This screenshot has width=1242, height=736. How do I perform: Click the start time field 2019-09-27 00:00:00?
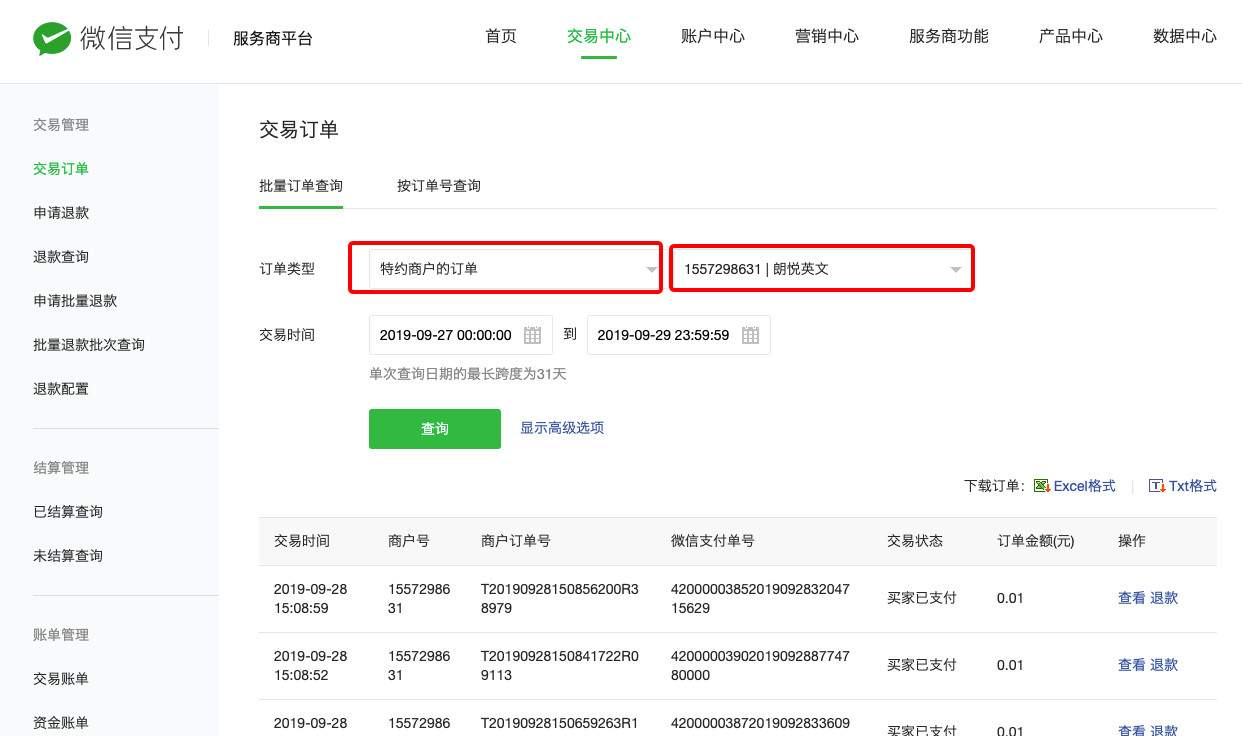tap(446, 335)
